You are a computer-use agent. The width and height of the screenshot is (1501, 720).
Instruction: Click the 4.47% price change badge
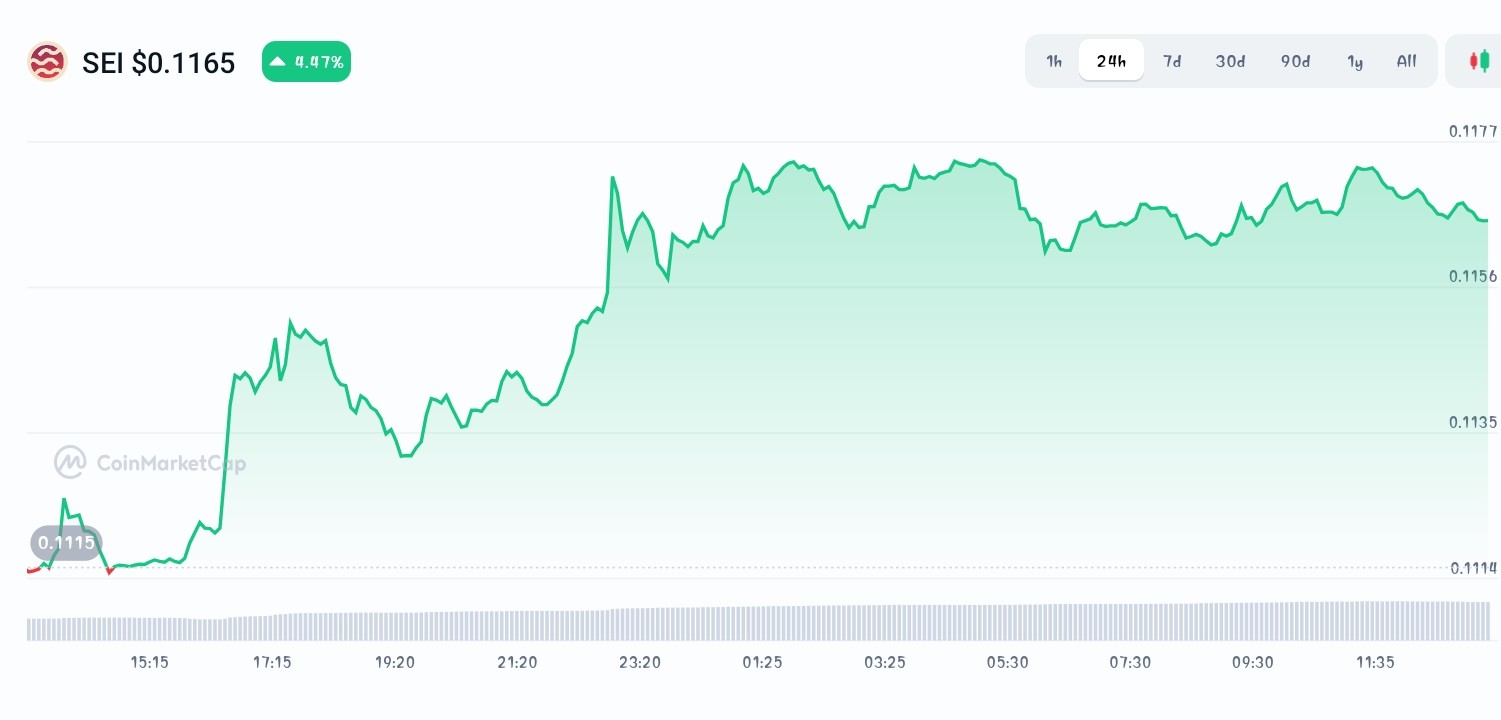[x=306, y=62]
